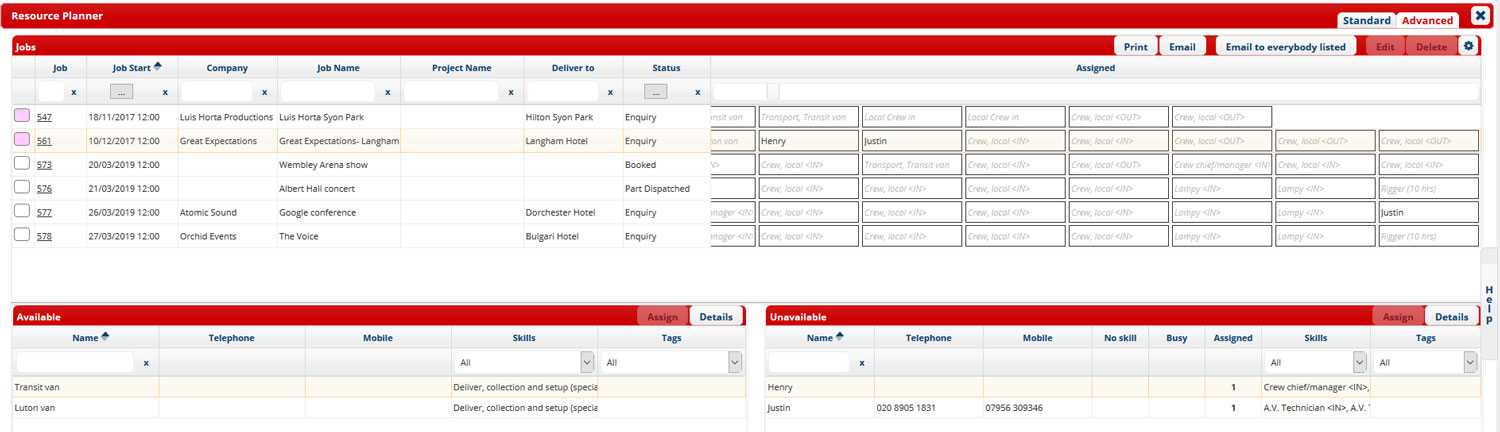The height and width of the screenshot is (432, 1500).
Task: Clear the Company column filter
Action: [x=264, y=92]
